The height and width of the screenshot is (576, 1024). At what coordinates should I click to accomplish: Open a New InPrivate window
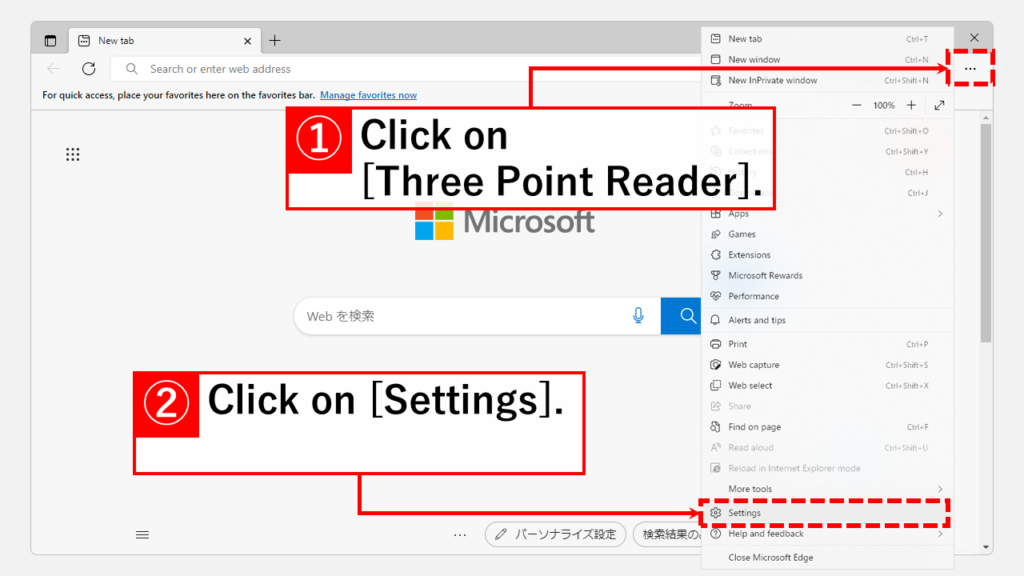click(827, 80)
